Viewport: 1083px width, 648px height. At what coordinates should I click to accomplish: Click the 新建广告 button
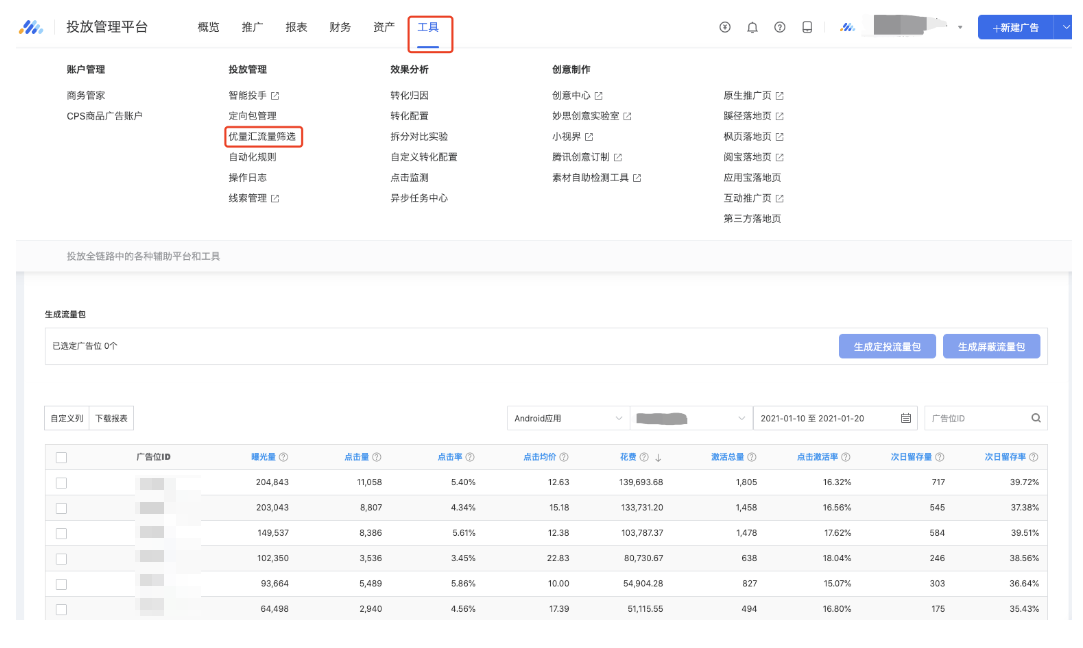1015,28
